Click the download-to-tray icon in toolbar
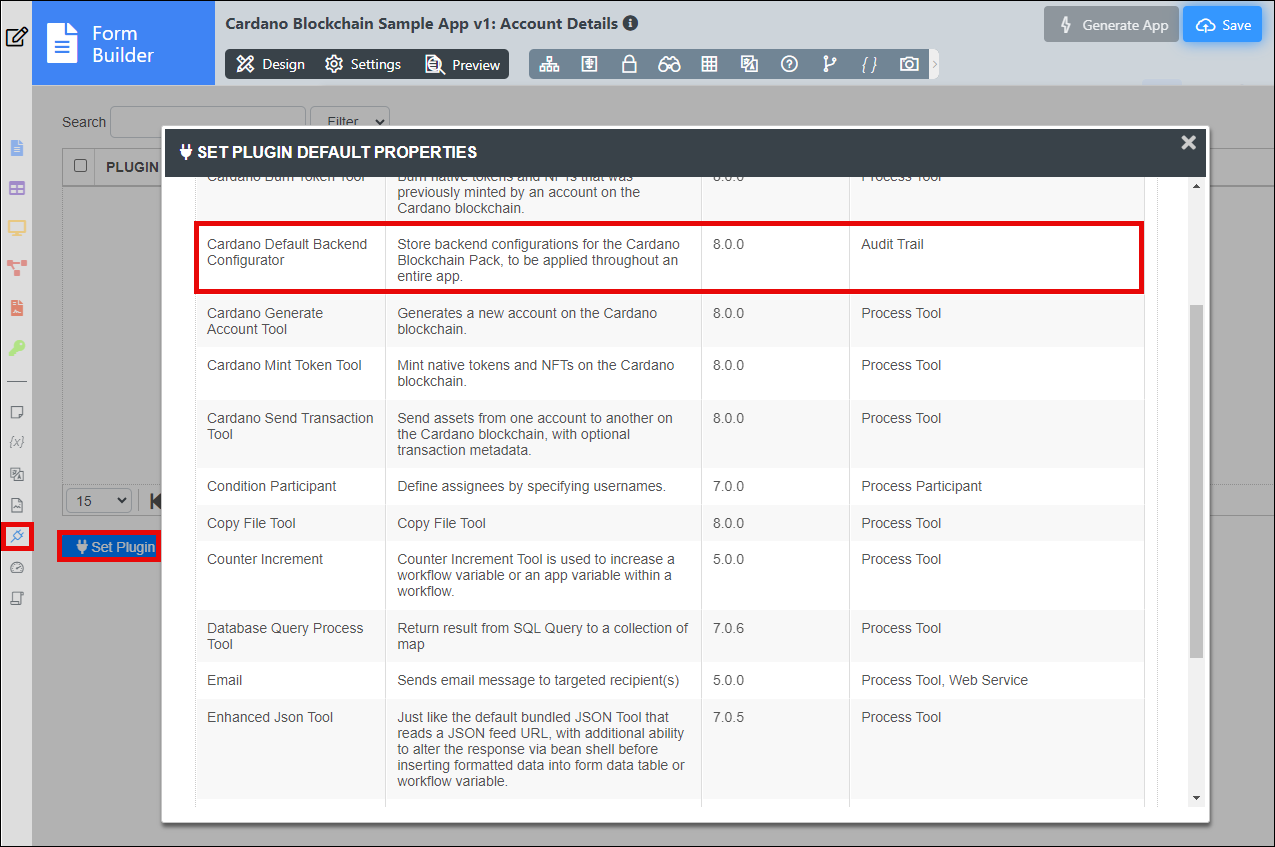 (590, 64)
